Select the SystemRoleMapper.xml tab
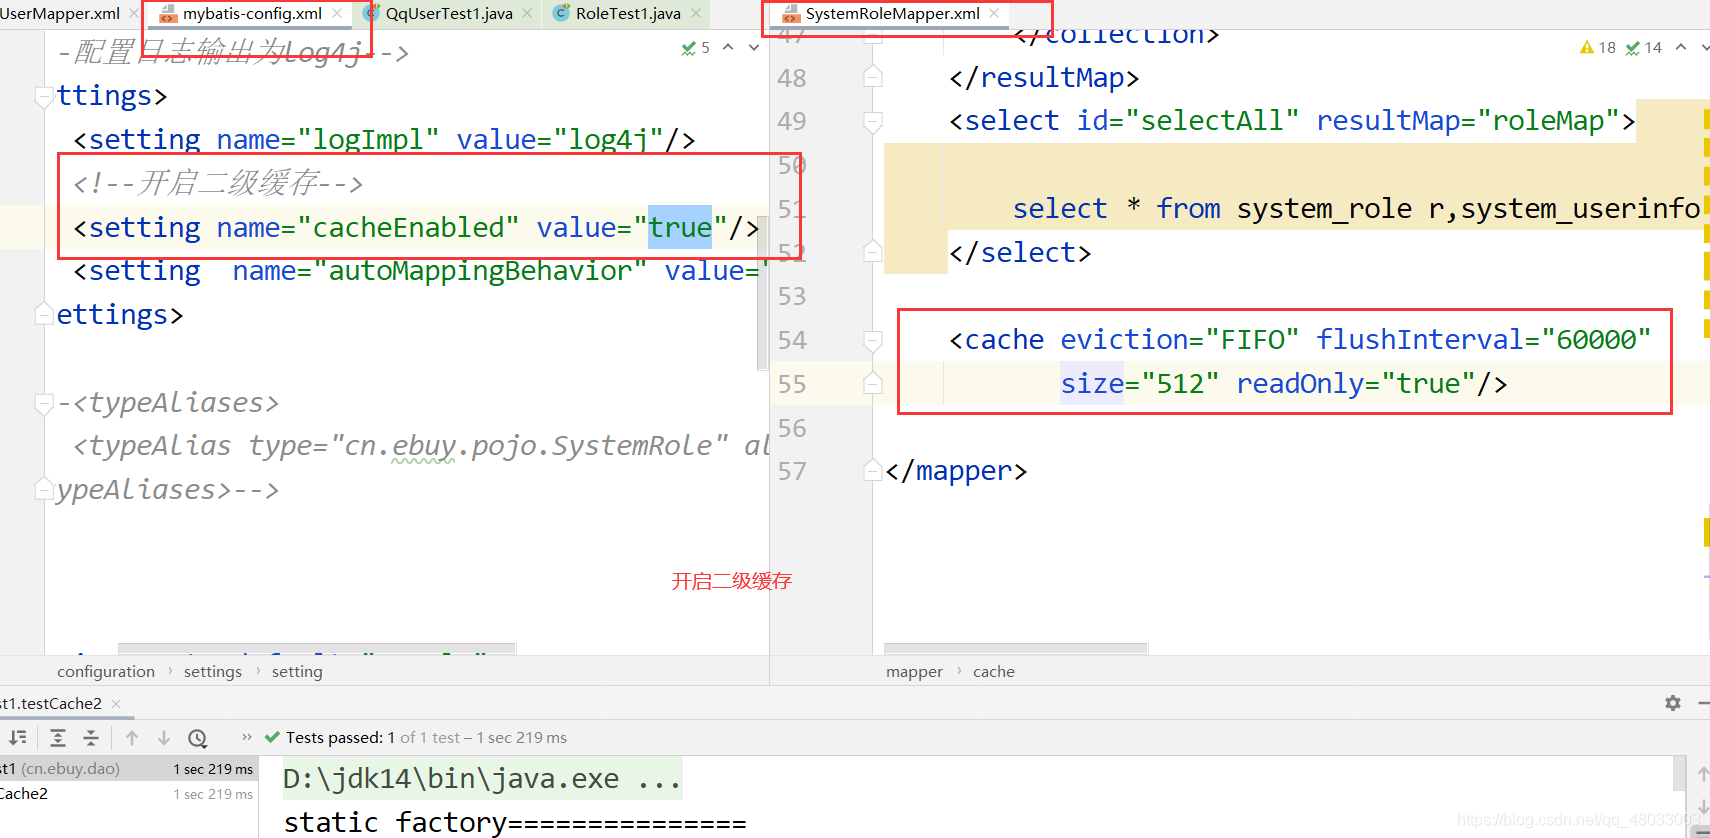Screen dimensions: 1710x838 pos(892,14)
